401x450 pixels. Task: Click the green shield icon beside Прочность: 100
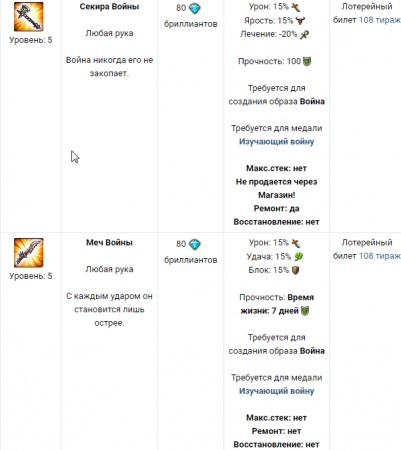click(x=307, y=62)
